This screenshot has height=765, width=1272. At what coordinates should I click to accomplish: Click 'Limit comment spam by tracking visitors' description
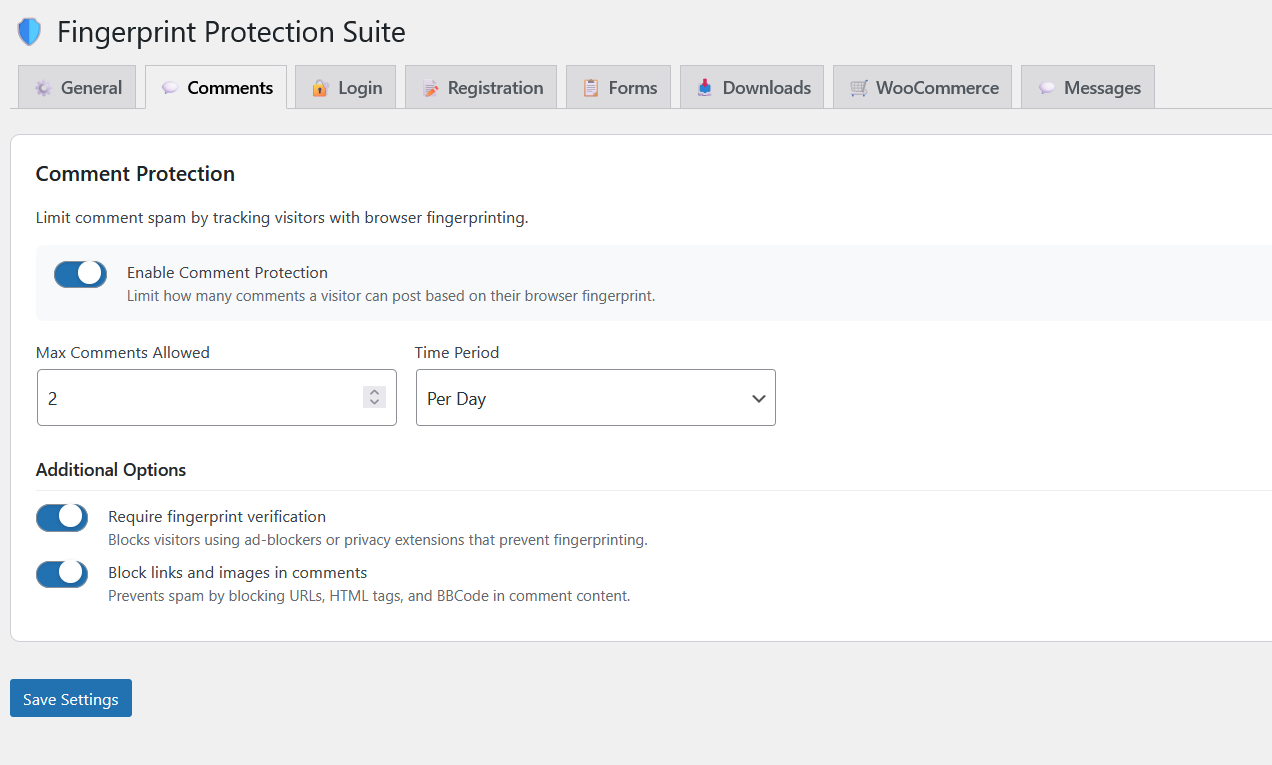(x=282, y=218)
